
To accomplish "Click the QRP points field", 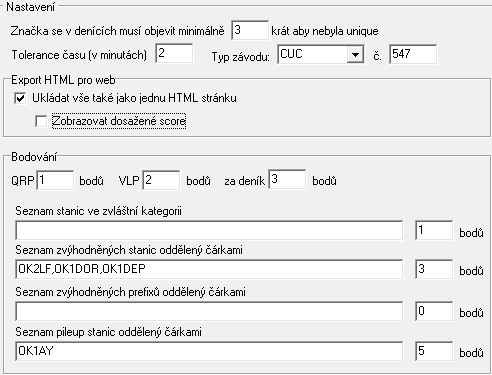I will coord(55,180).
